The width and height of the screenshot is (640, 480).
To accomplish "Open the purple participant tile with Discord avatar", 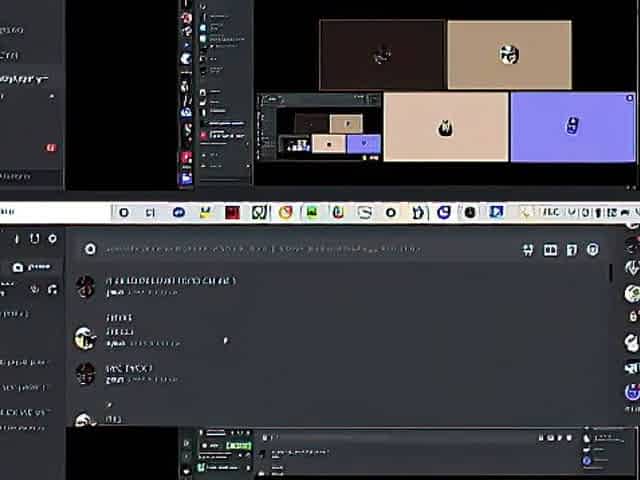I will point(572,126).
